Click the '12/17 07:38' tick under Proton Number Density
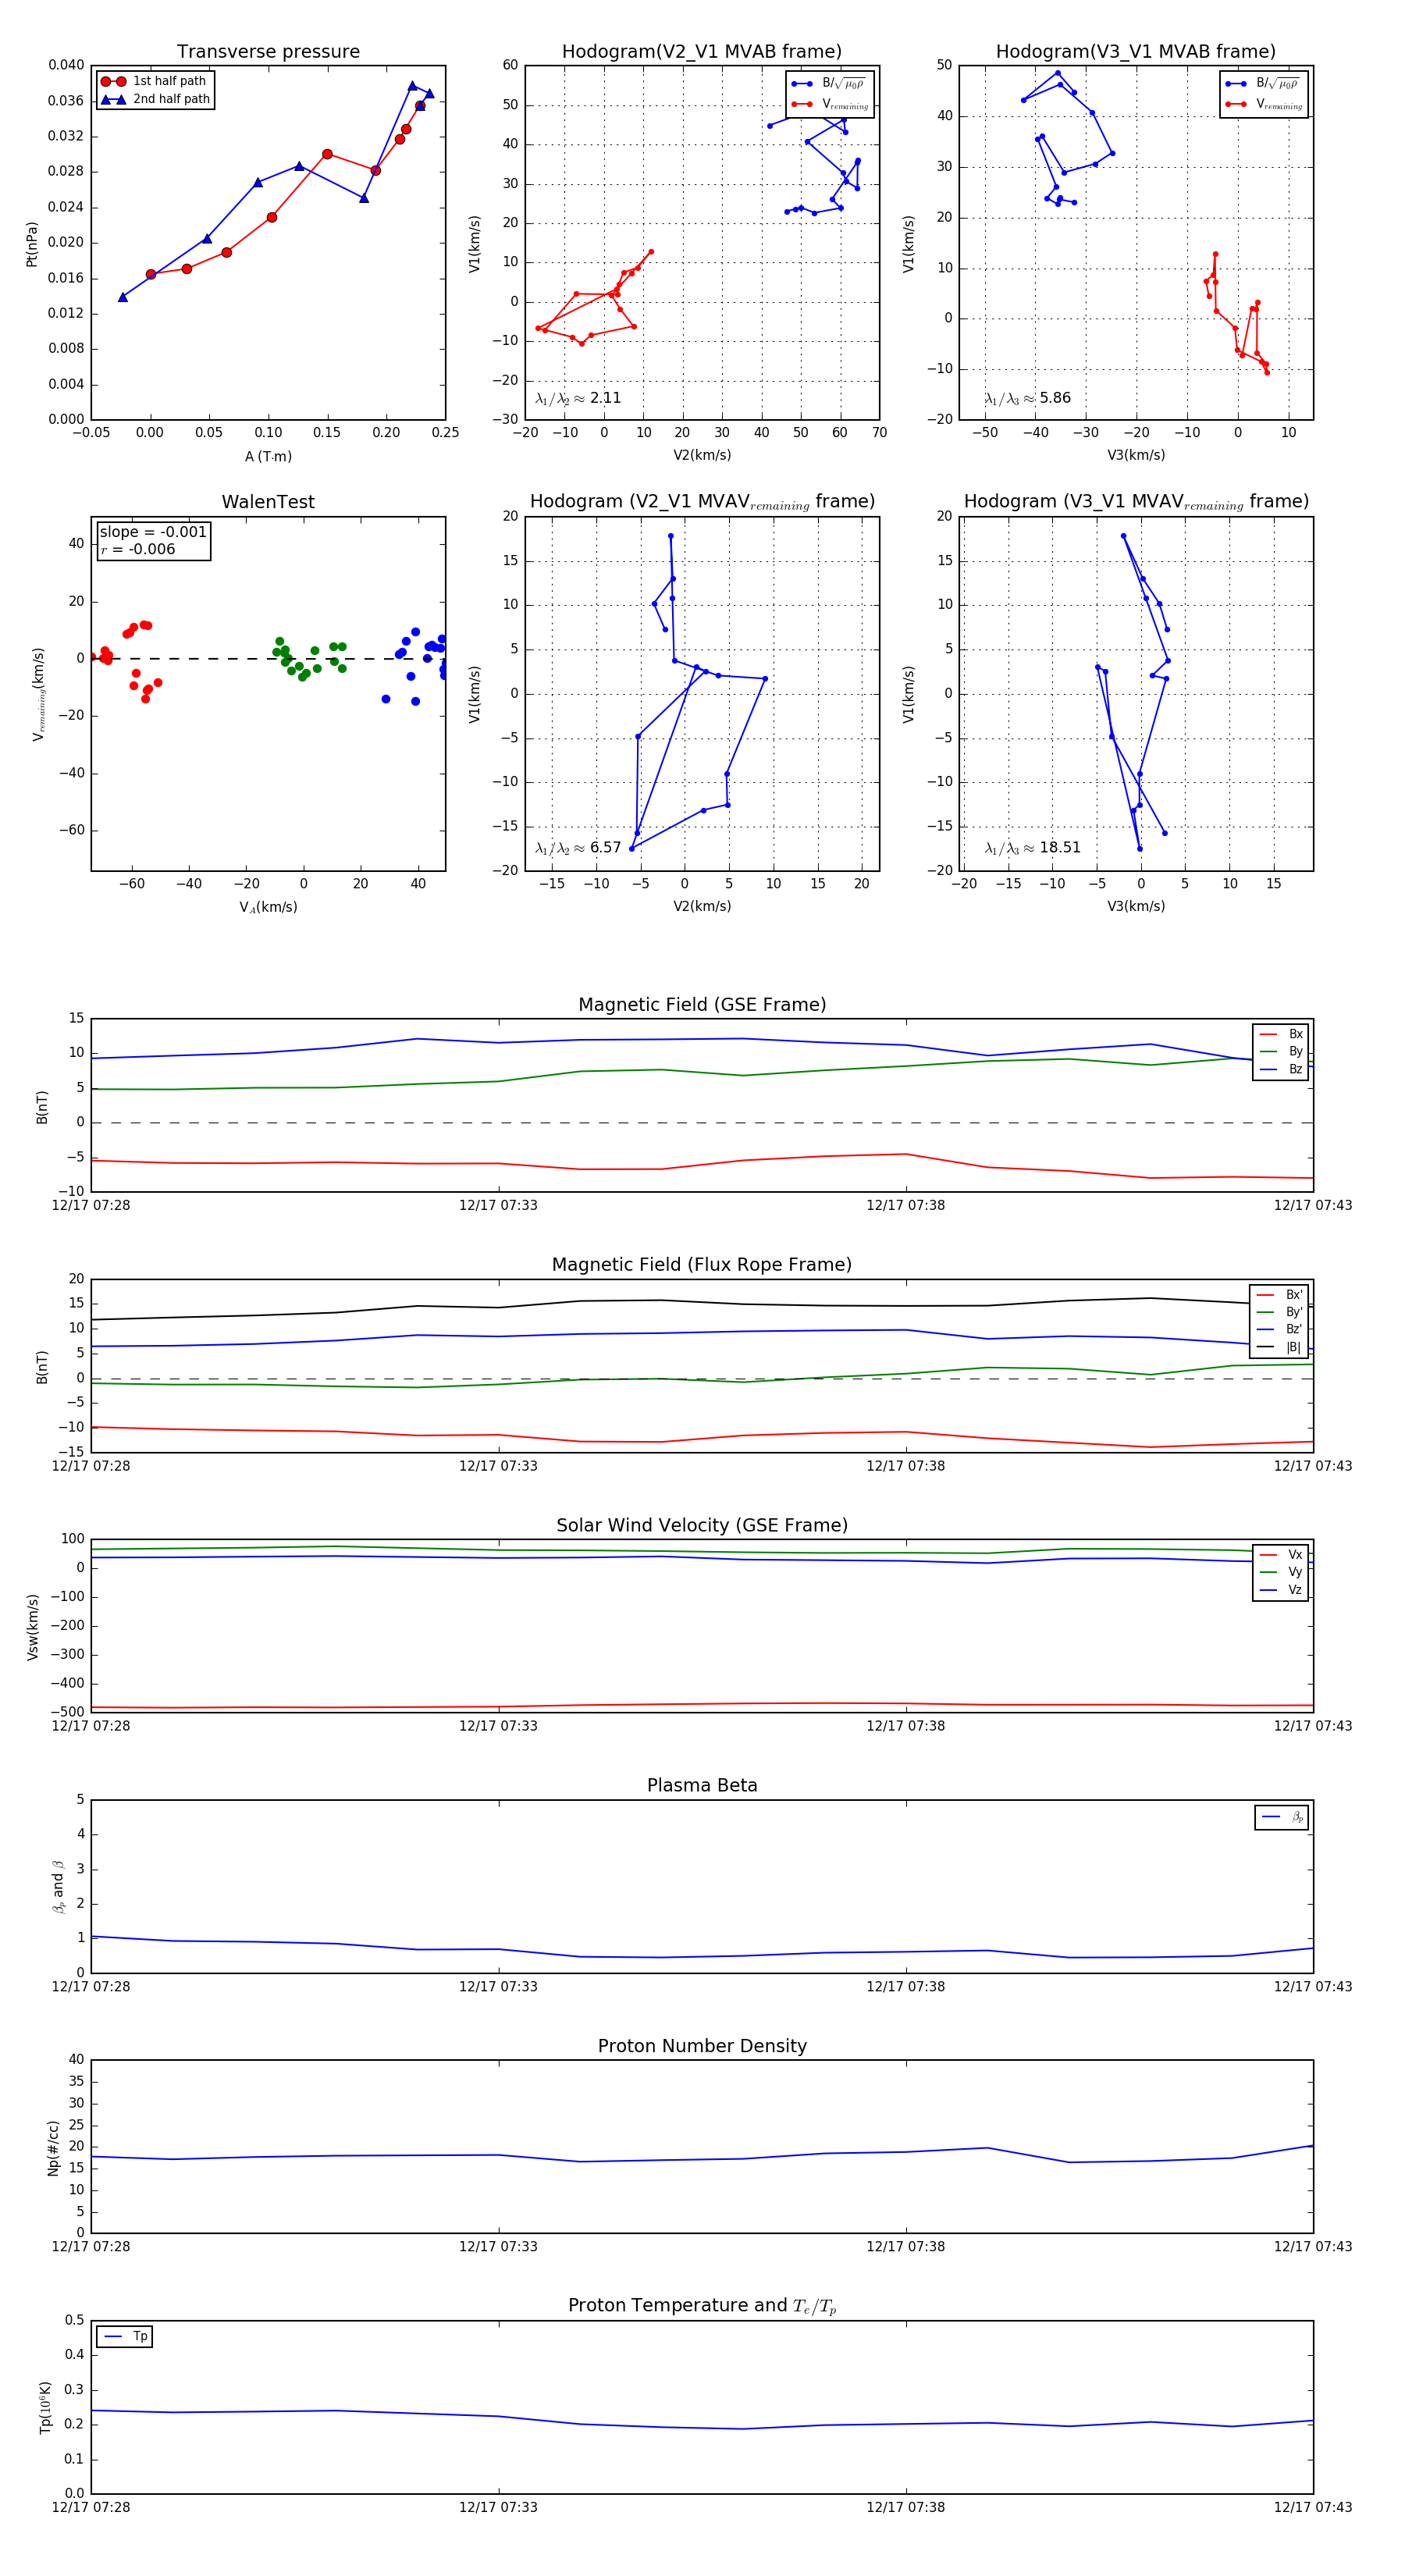 pos(905,2246)
